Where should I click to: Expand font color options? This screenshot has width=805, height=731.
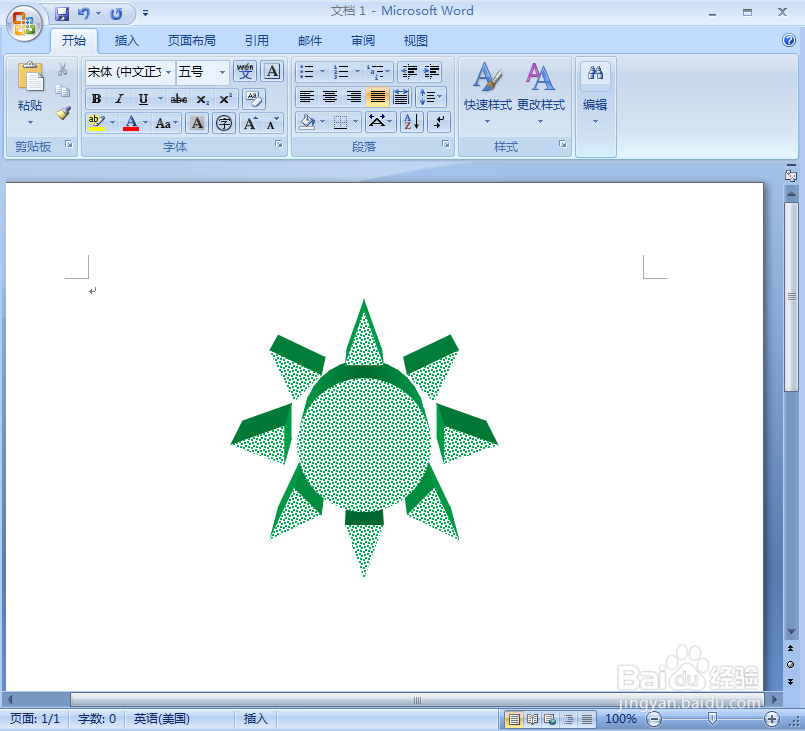[146, 123]
